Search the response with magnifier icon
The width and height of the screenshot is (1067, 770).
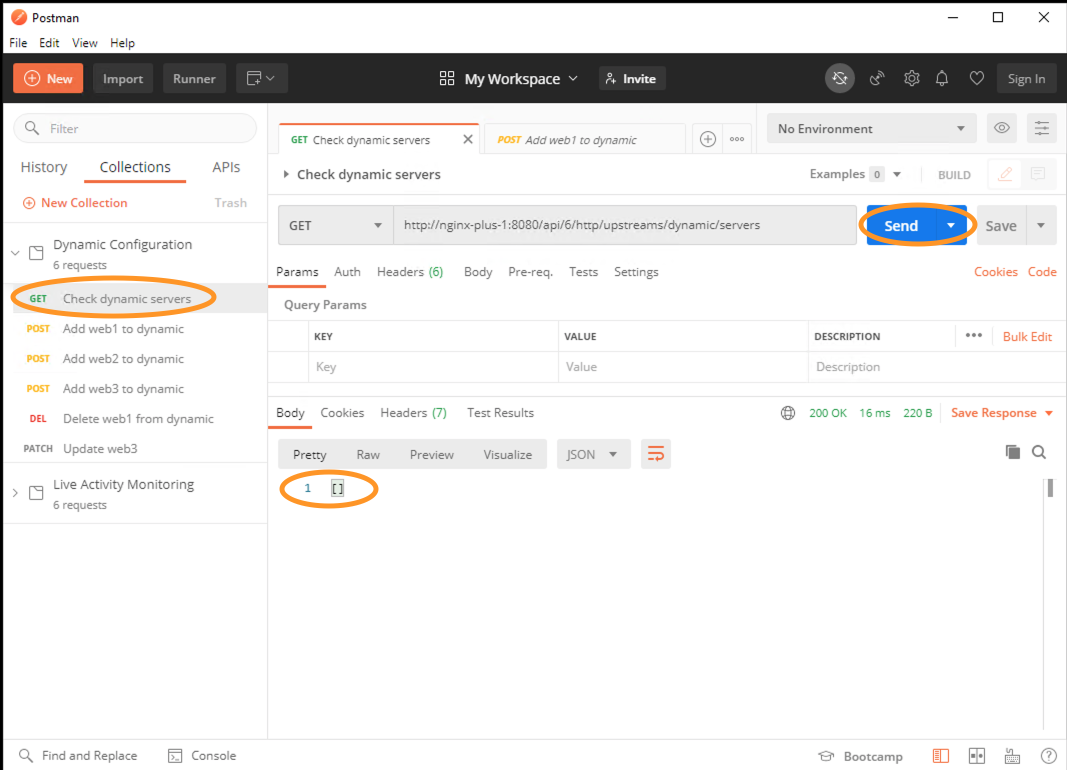click(1038, 452)
